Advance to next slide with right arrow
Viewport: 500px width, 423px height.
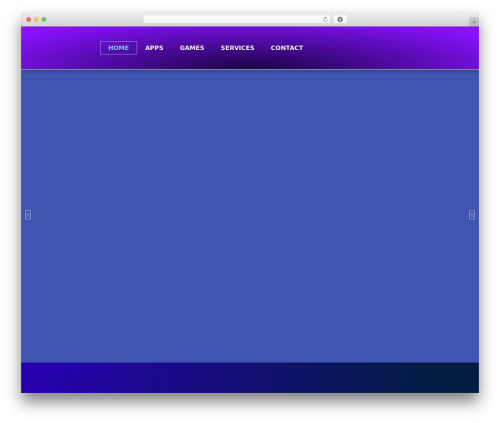472,215
